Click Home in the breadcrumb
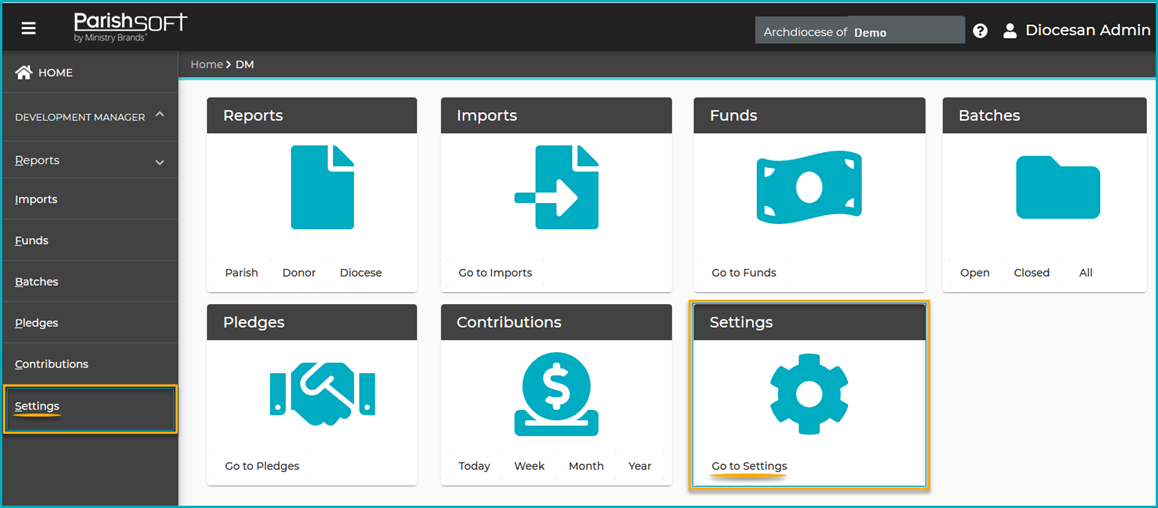Screen dimensions: 1158x508 point(206,65)
